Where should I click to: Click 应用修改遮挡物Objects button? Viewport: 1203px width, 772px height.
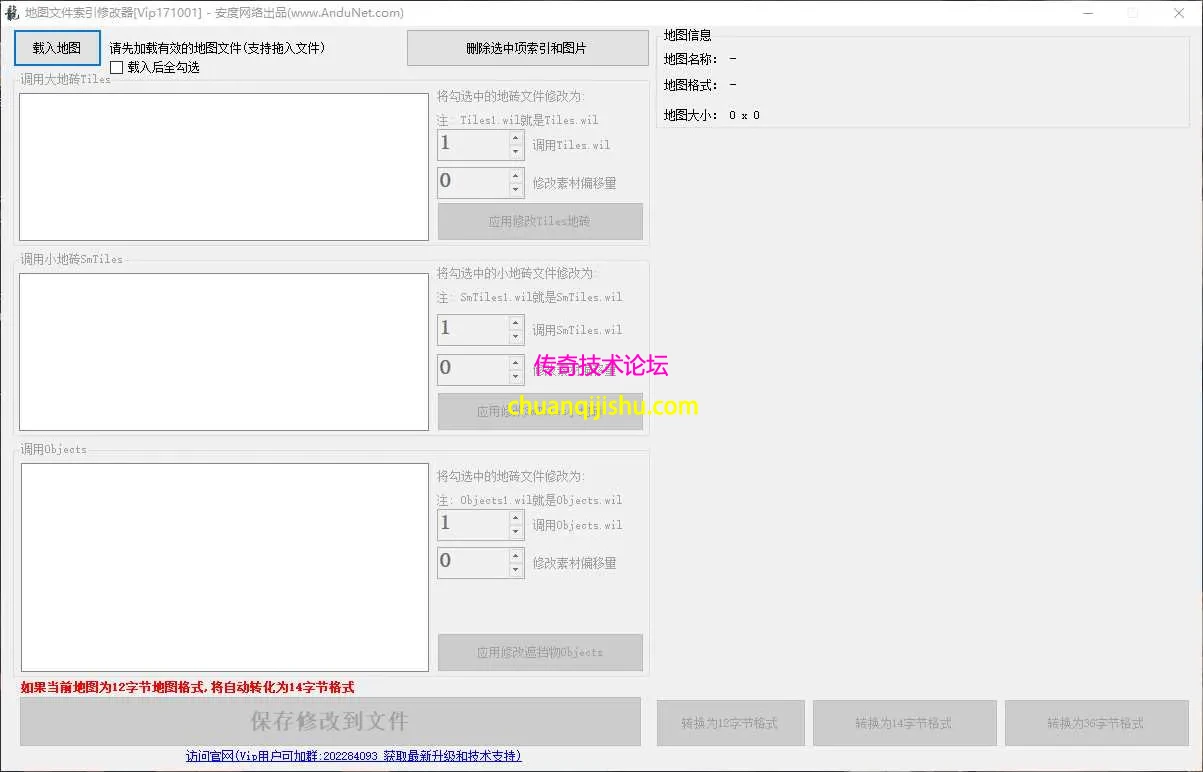[540, 652]
